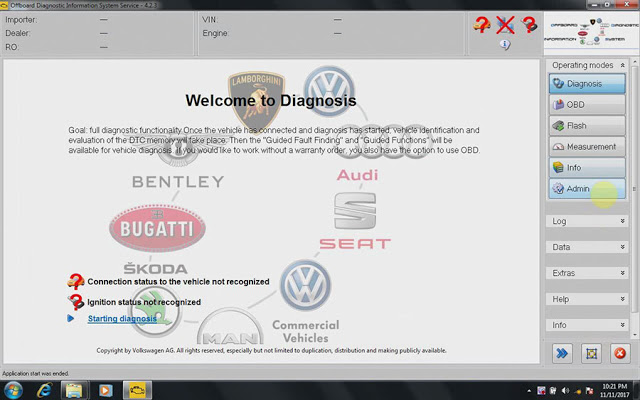Click the volume speaker tray icon
The image size is (640, 400).
[x=566, y=391]
